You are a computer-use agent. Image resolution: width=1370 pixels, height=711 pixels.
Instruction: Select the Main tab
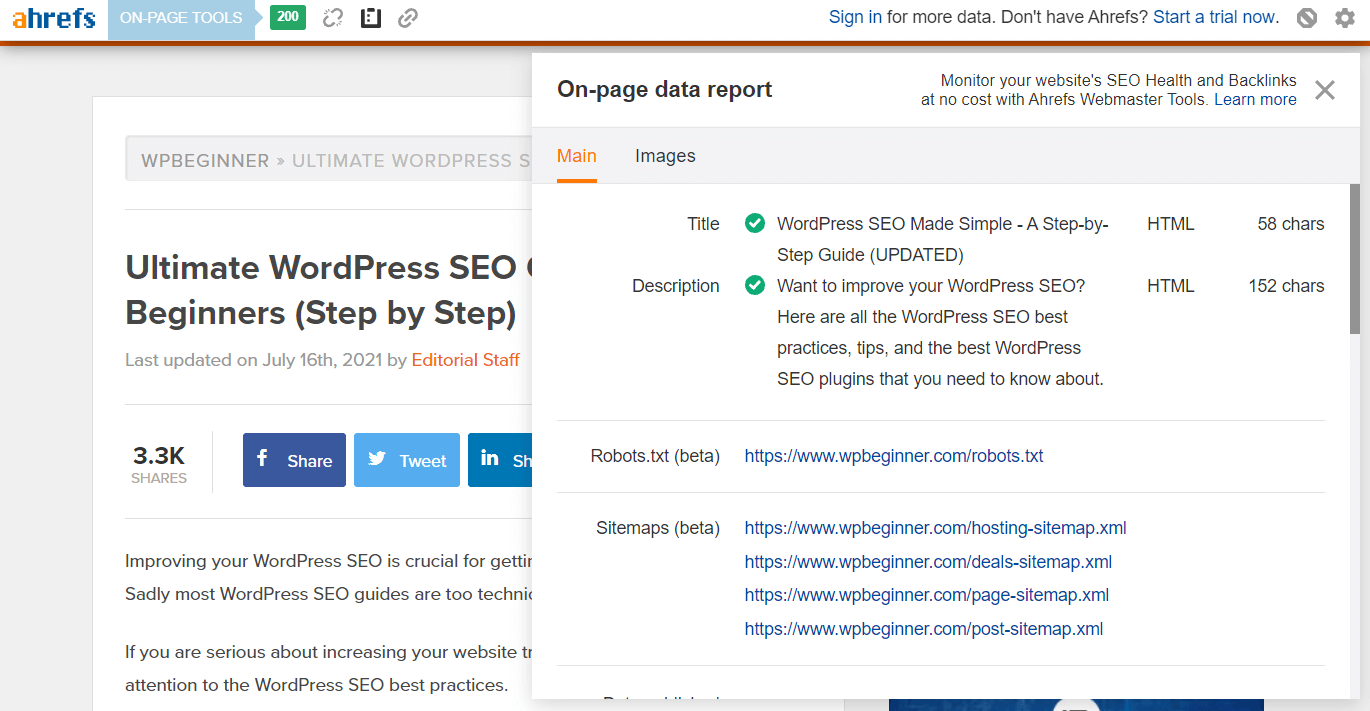coord(576,156)
